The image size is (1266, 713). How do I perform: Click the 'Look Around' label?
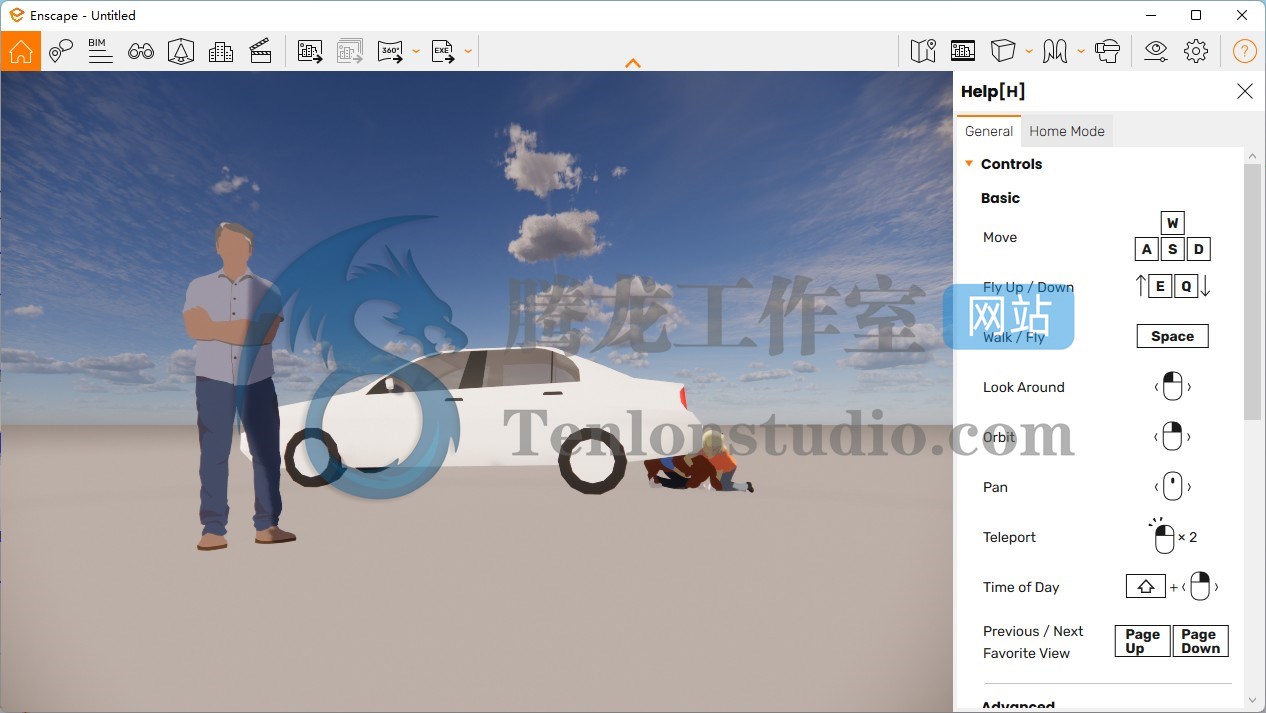coord(1023,387)
